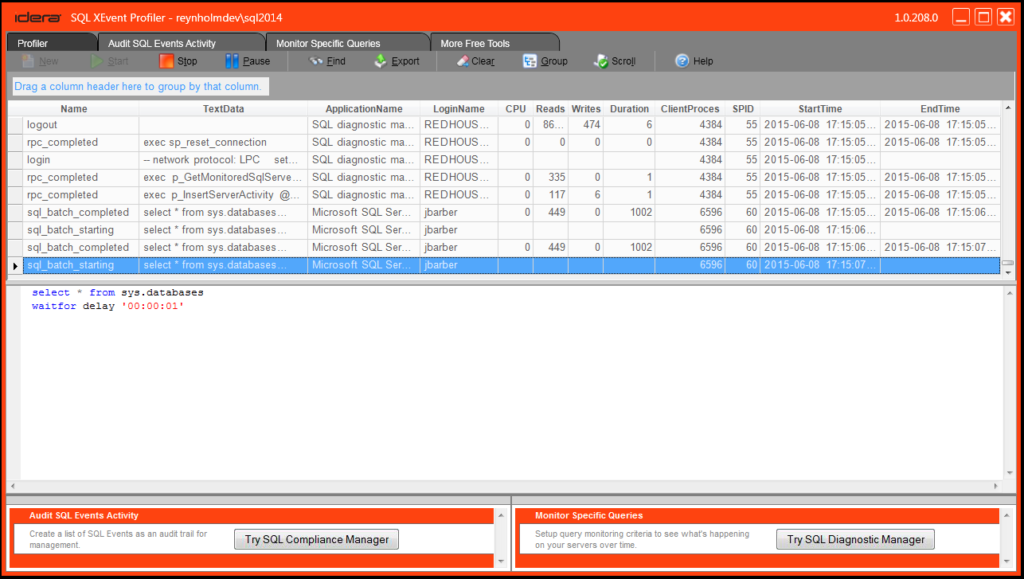Click the group-by-column drop area text
The width and height of the screenshot is (1024, 579).
click(138, 86)
